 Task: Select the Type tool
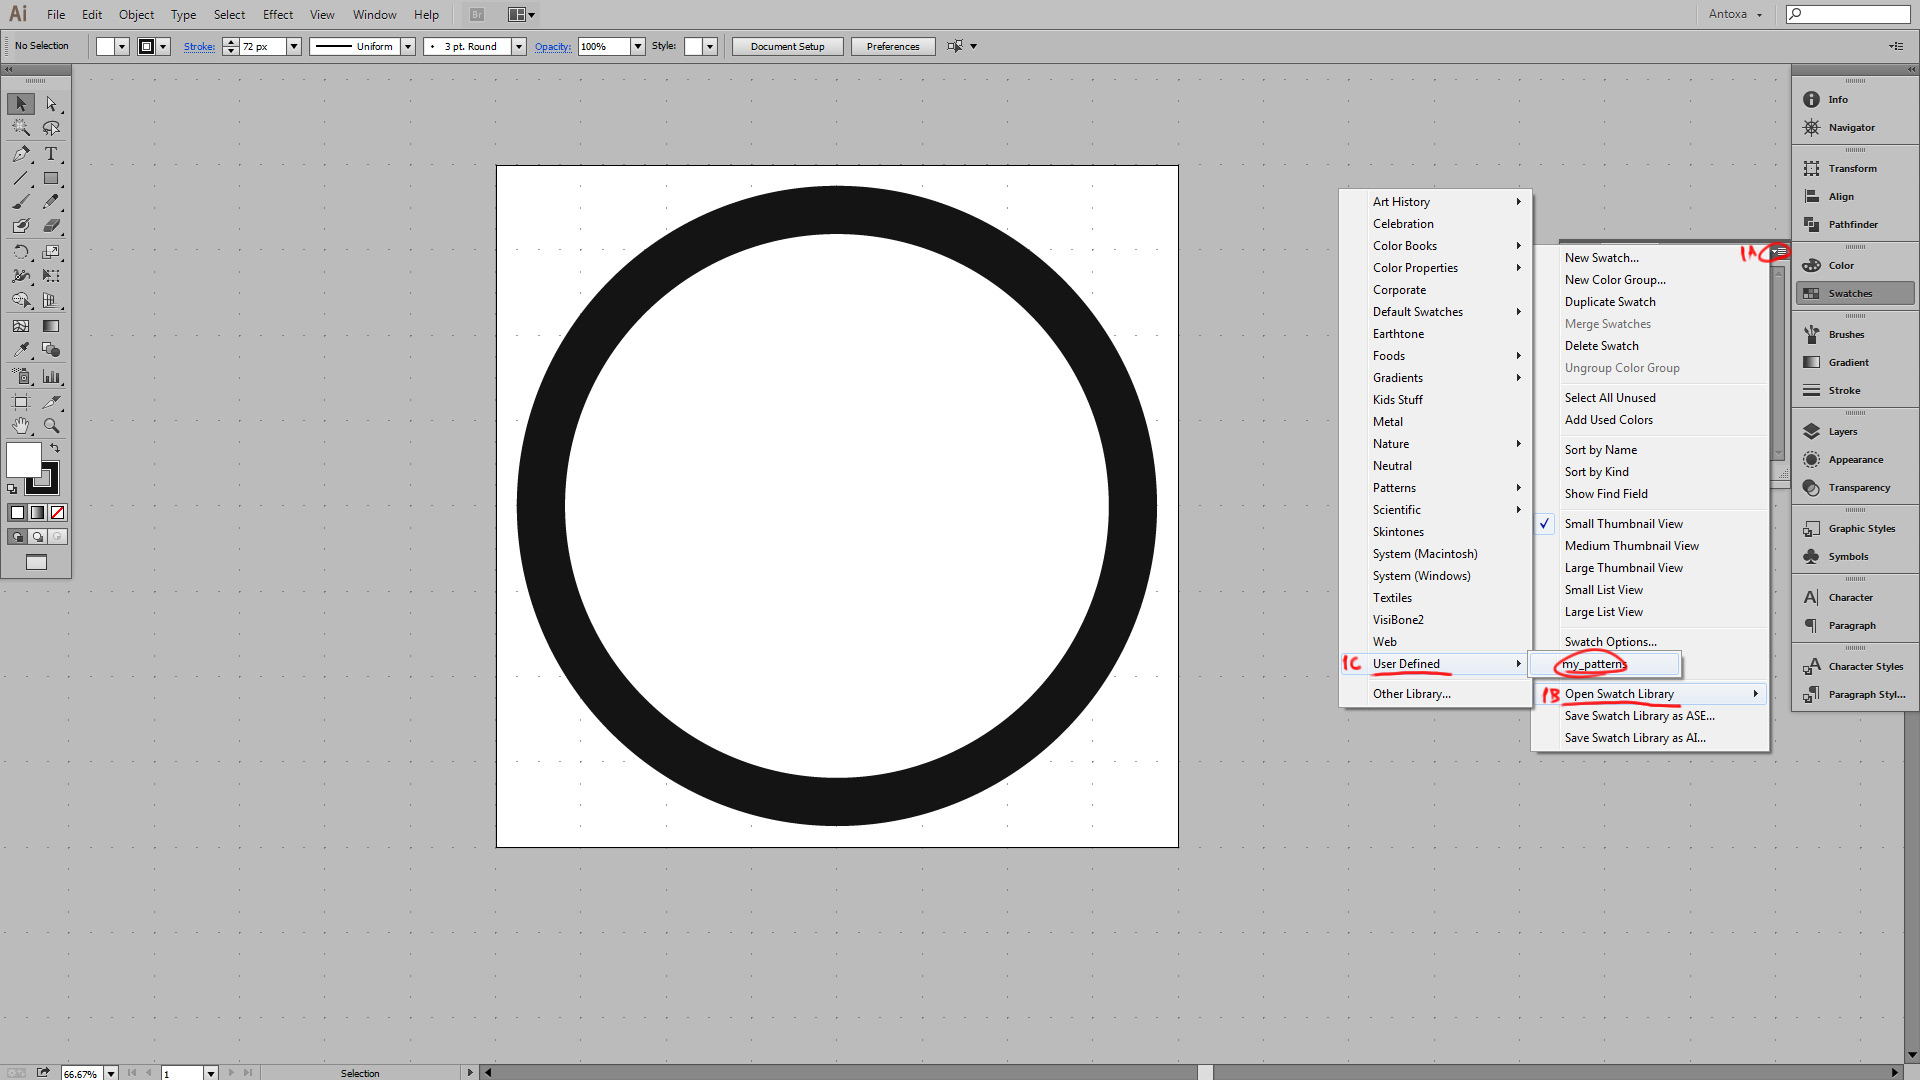tap(51, 154)
